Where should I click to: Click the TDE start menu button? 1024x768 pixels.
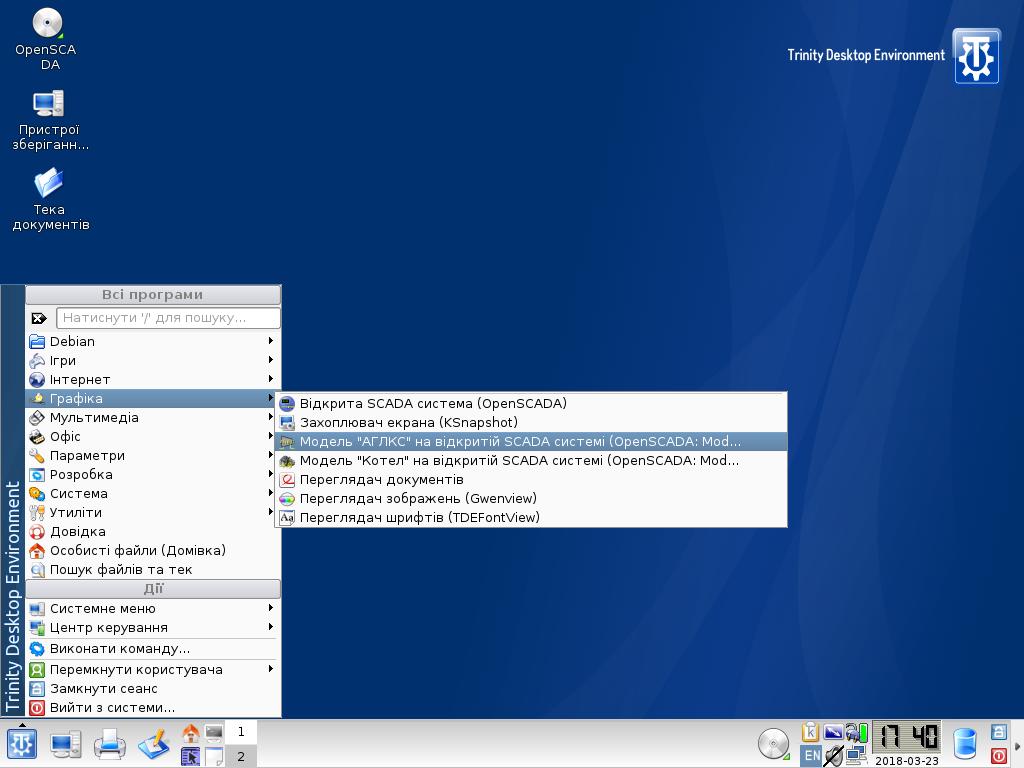coord(22,744)
